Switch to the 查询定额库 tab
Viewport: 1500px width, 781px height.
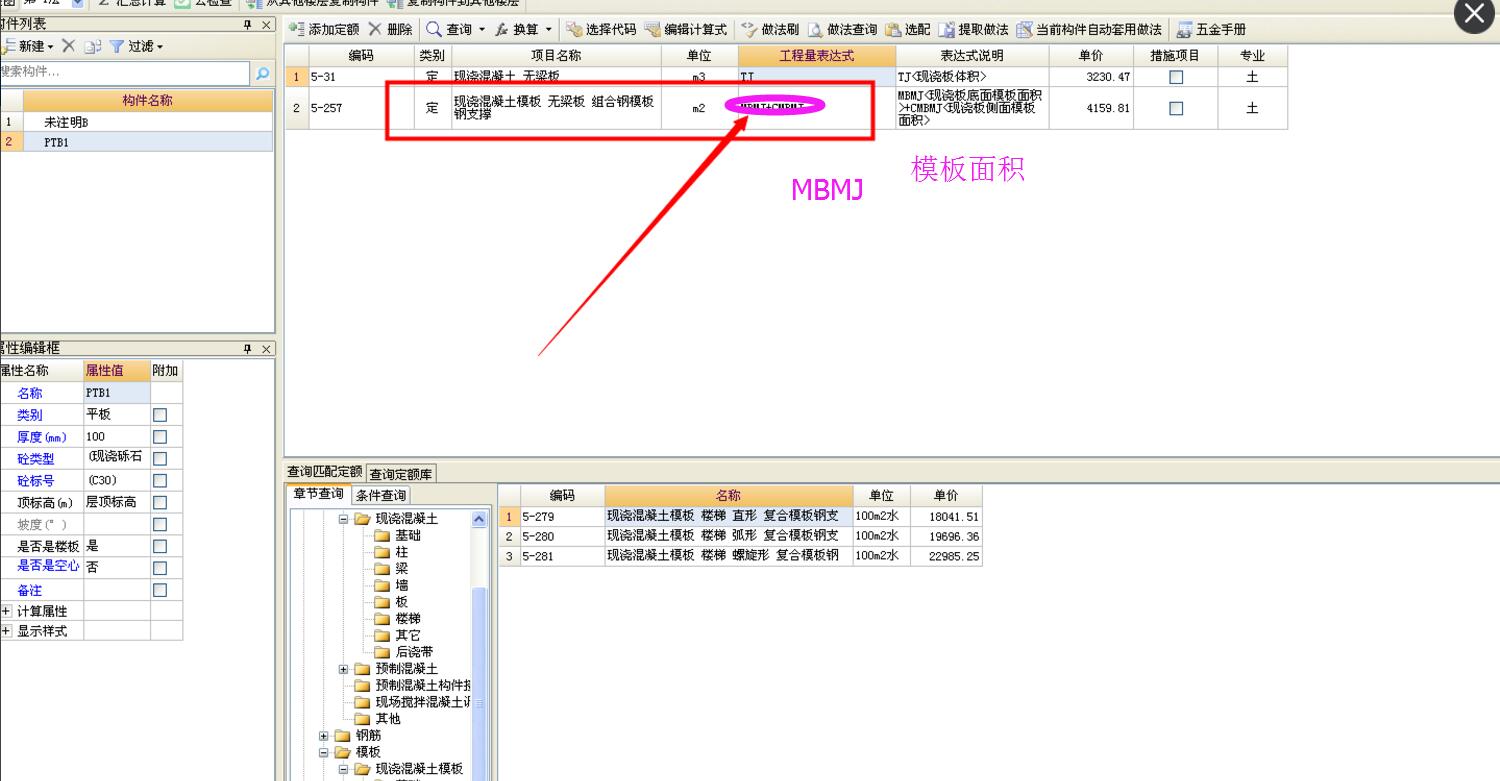click(x=401, y=474)
